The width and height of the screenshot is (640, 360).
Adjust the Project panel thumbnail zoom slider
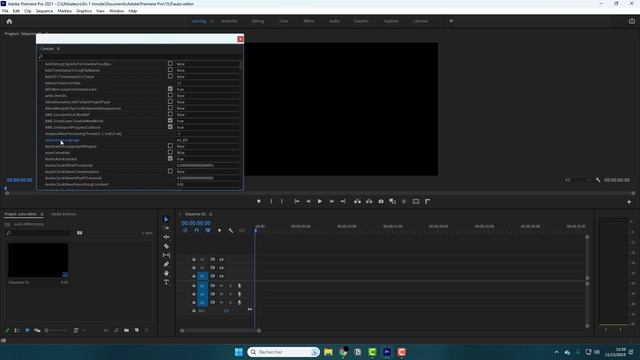click(56, 330)
